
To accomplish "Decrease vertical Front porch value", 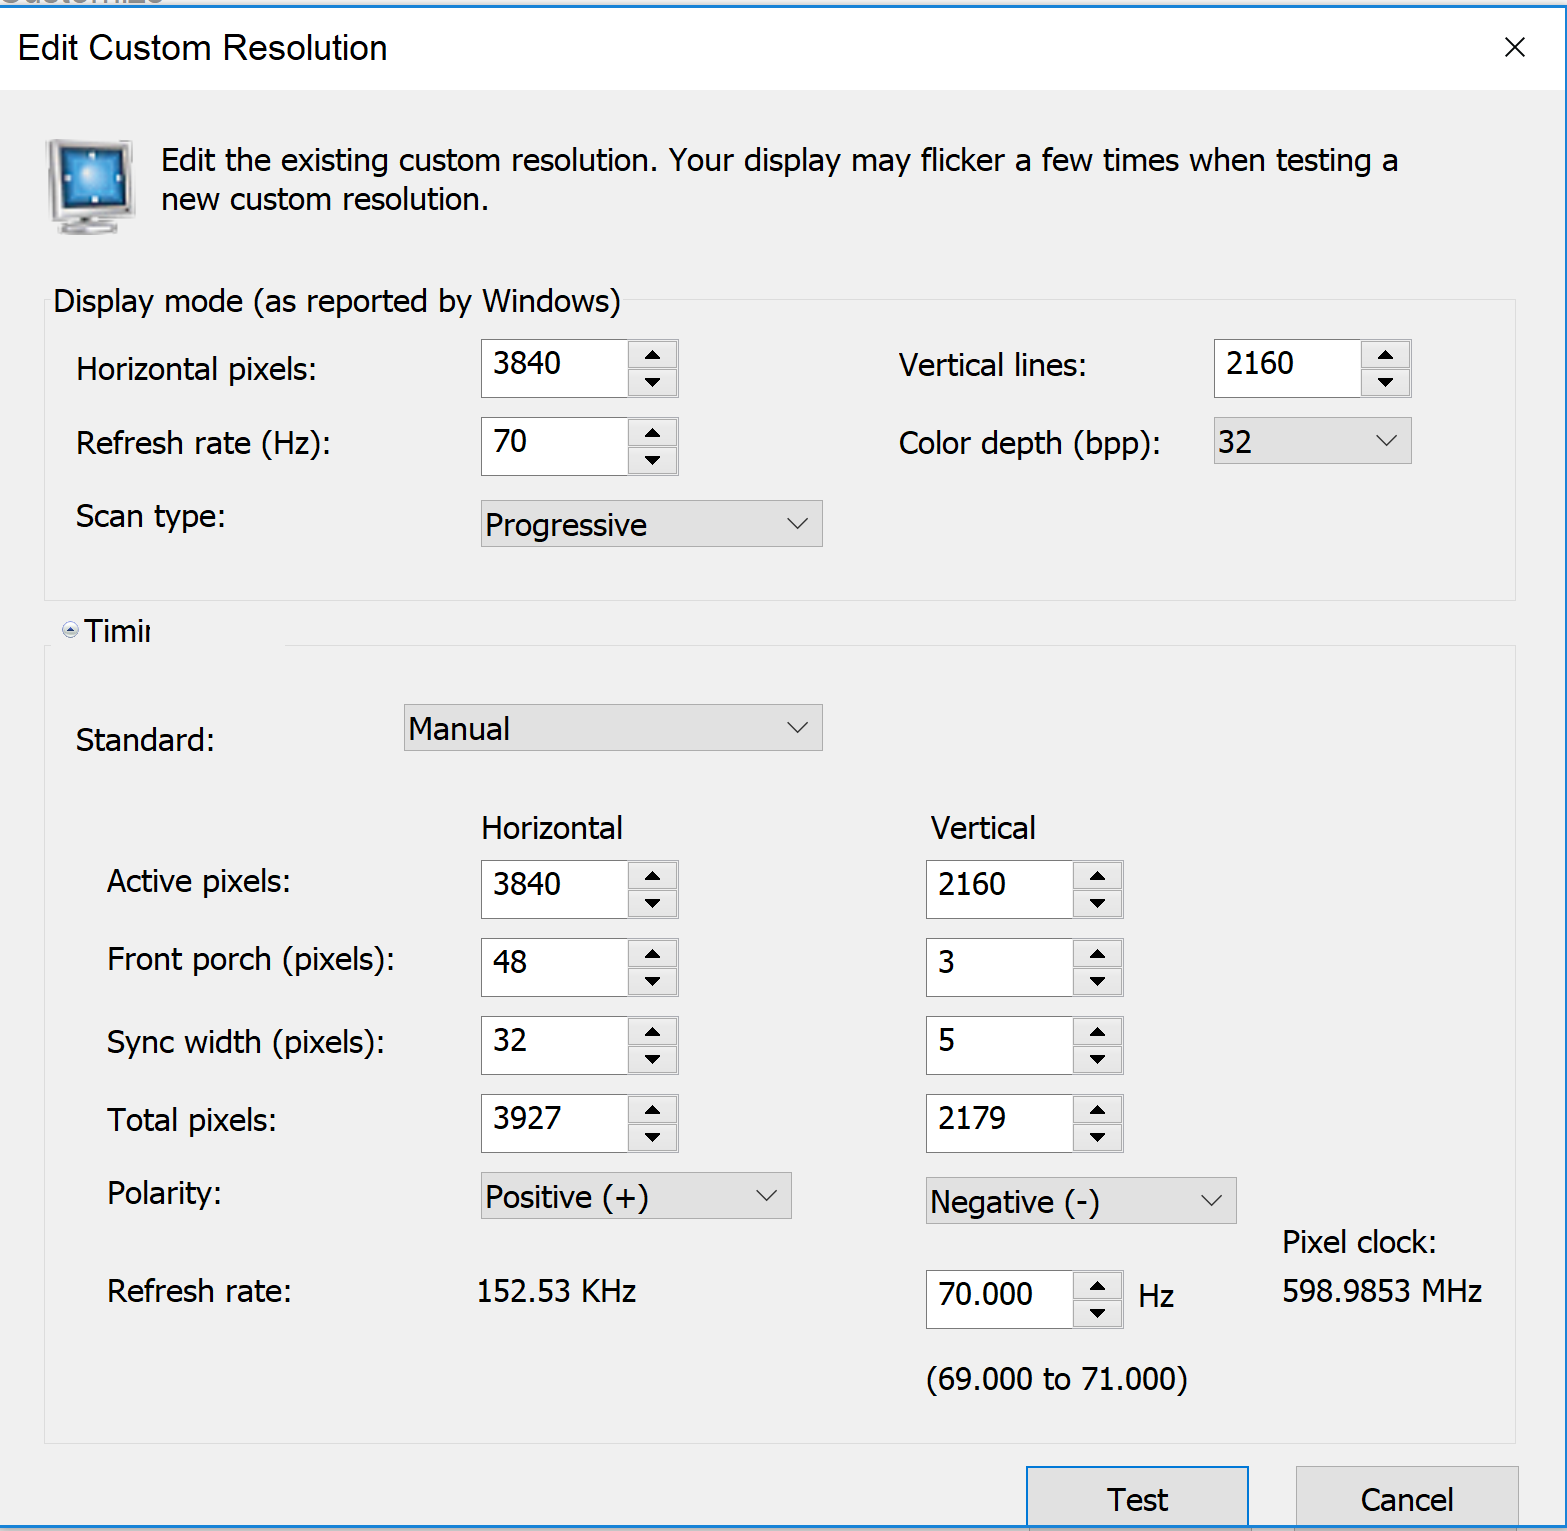I will click(x=1097, y=982).
